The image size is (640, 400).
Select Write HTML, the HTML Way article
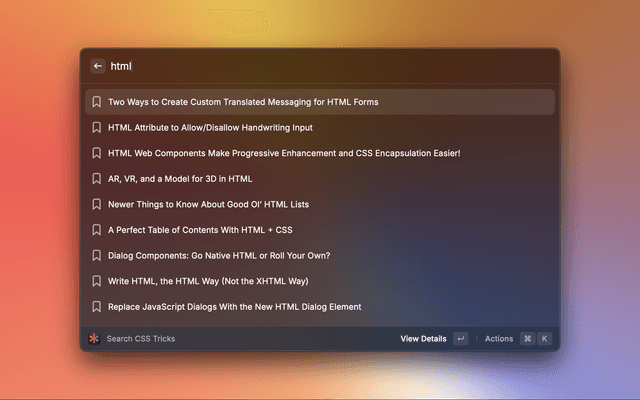pyautogui.click(x=222, y=281)
